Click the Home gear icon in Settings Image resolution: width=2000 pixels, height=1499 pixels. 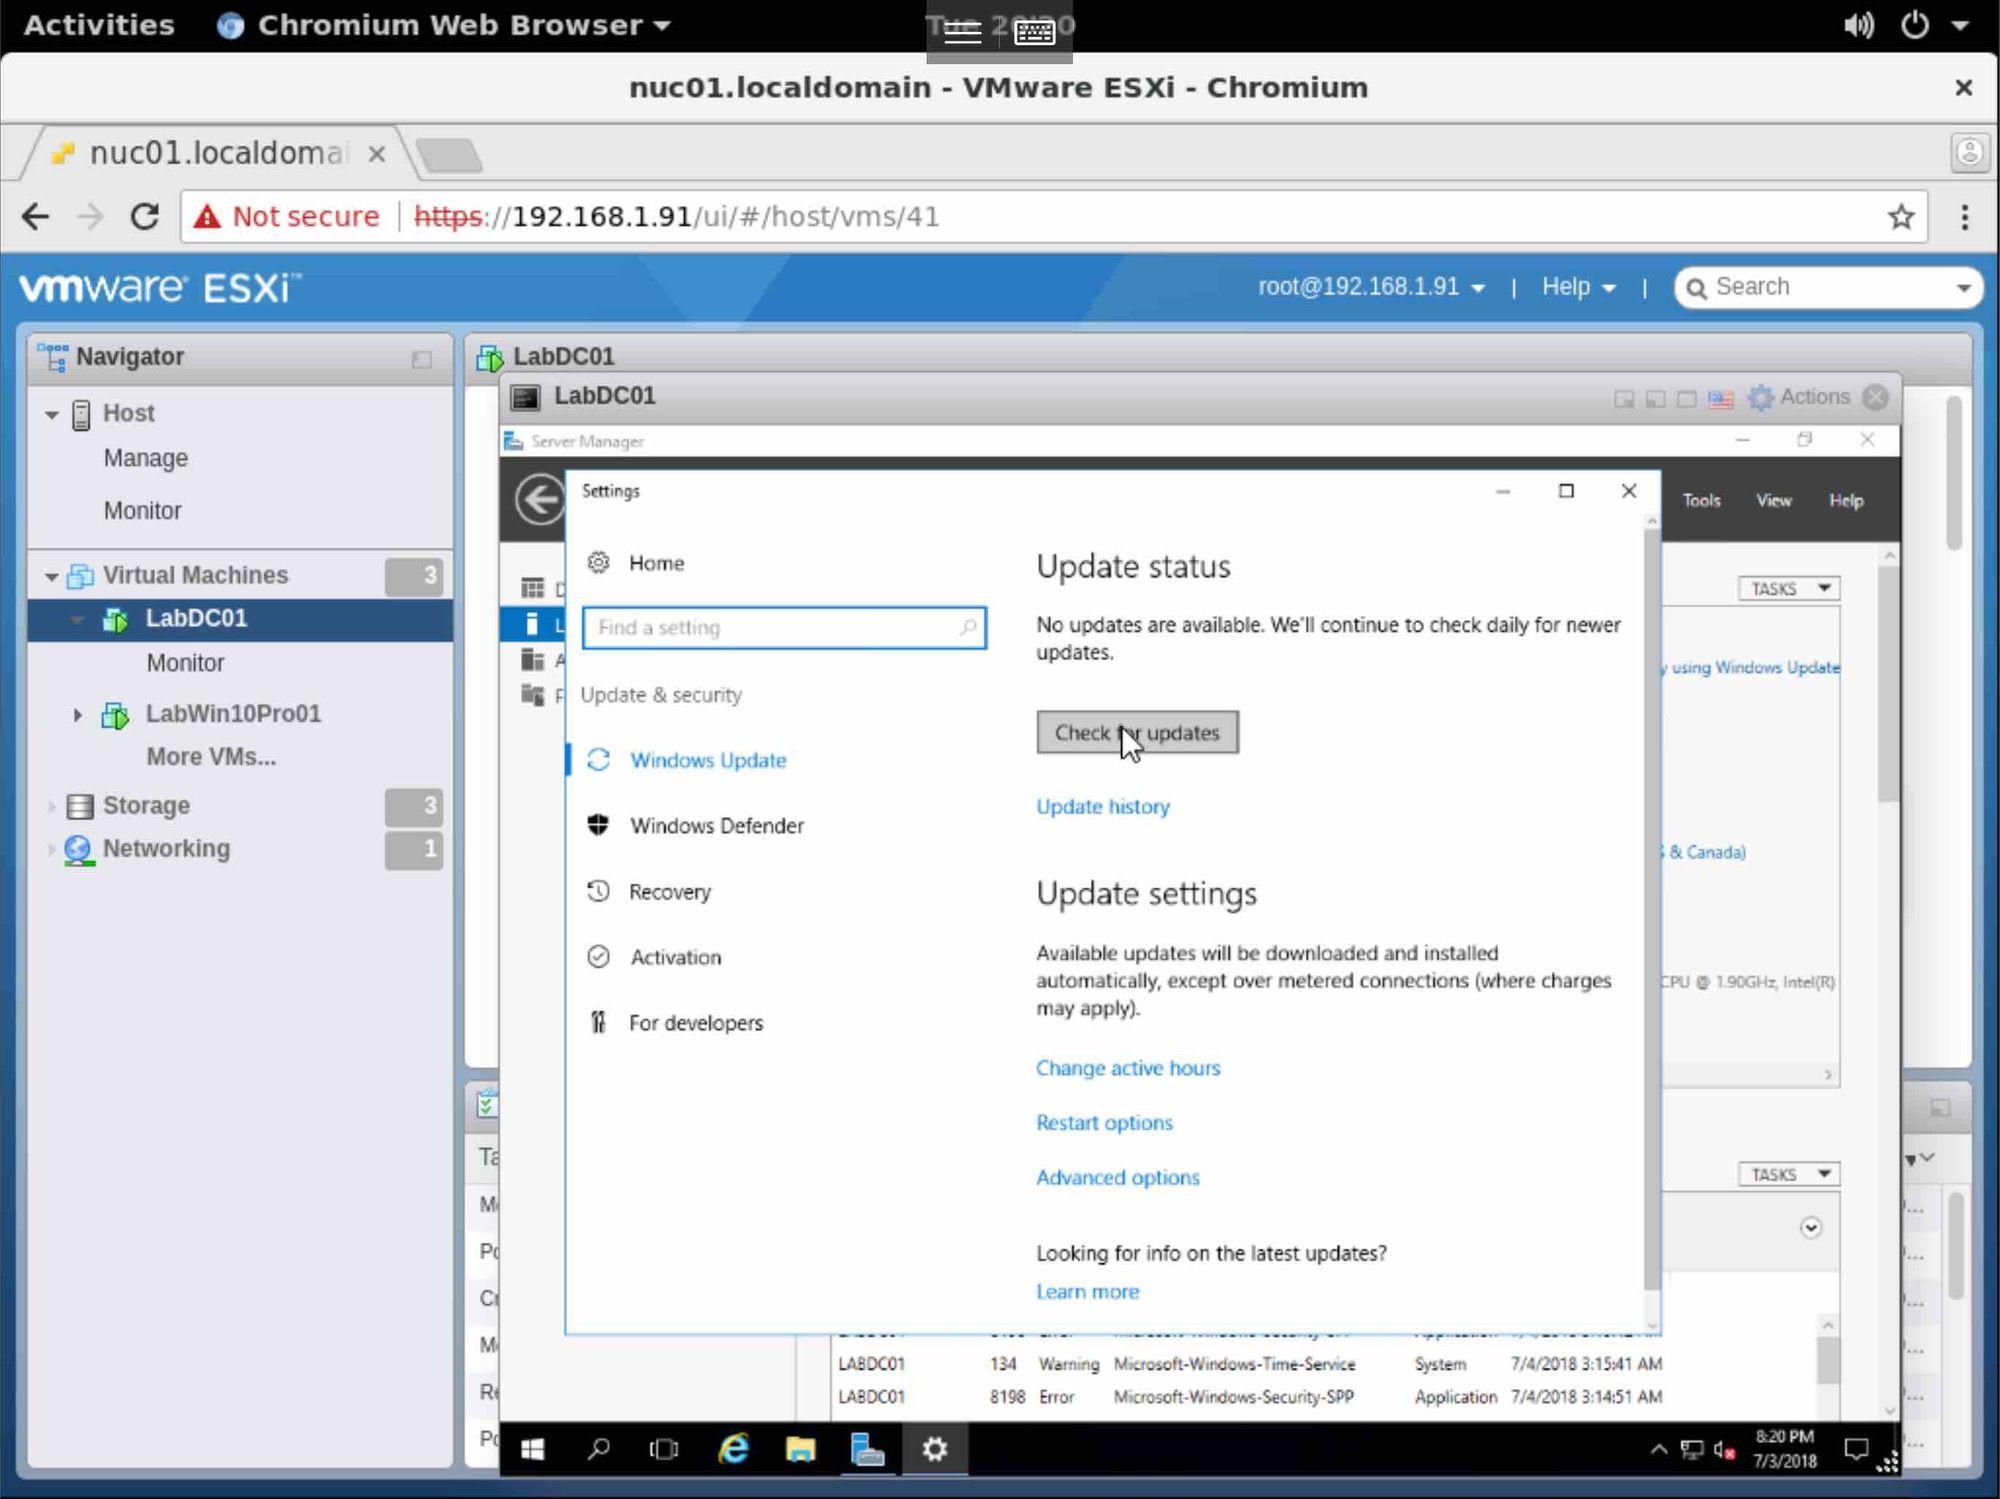(598, 562)
